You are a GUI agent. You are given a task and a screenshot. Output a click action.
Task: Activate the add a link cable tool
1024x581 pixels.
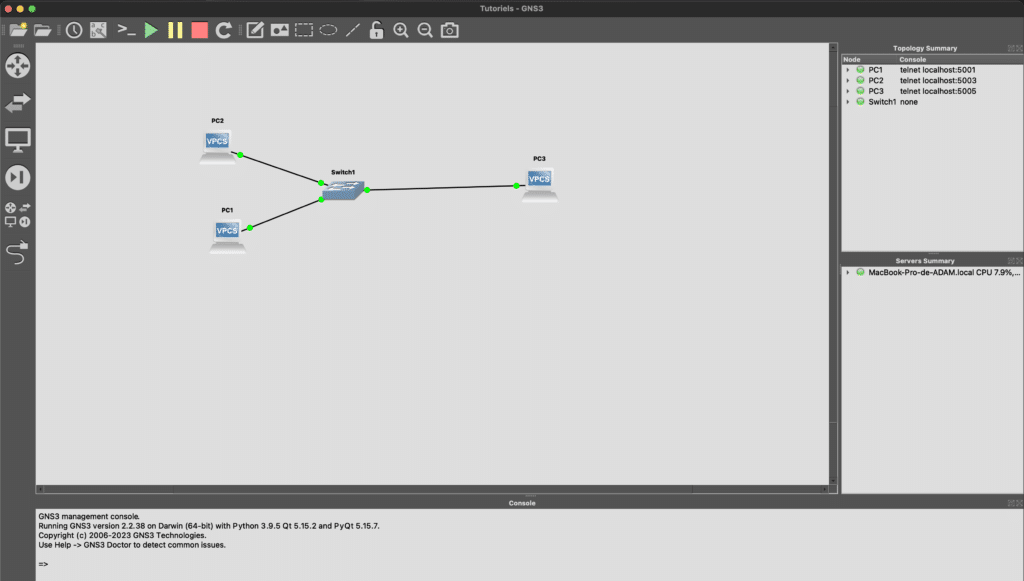point(18,253)
